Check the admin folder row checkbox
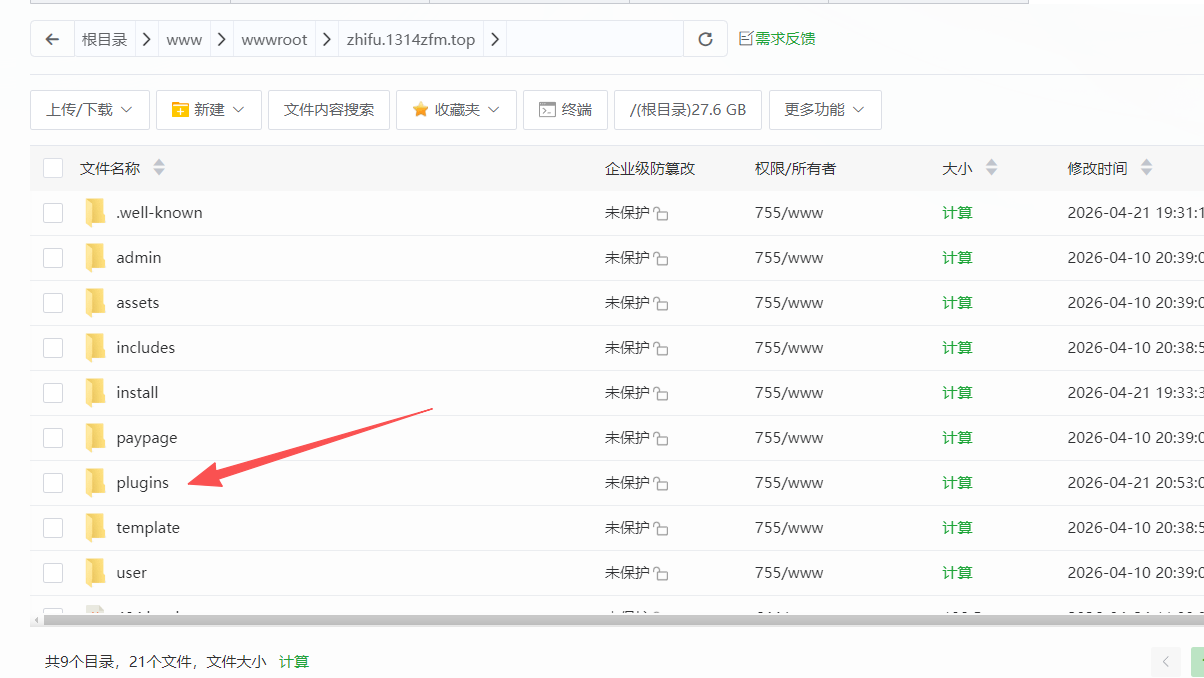 pos(52,257)
